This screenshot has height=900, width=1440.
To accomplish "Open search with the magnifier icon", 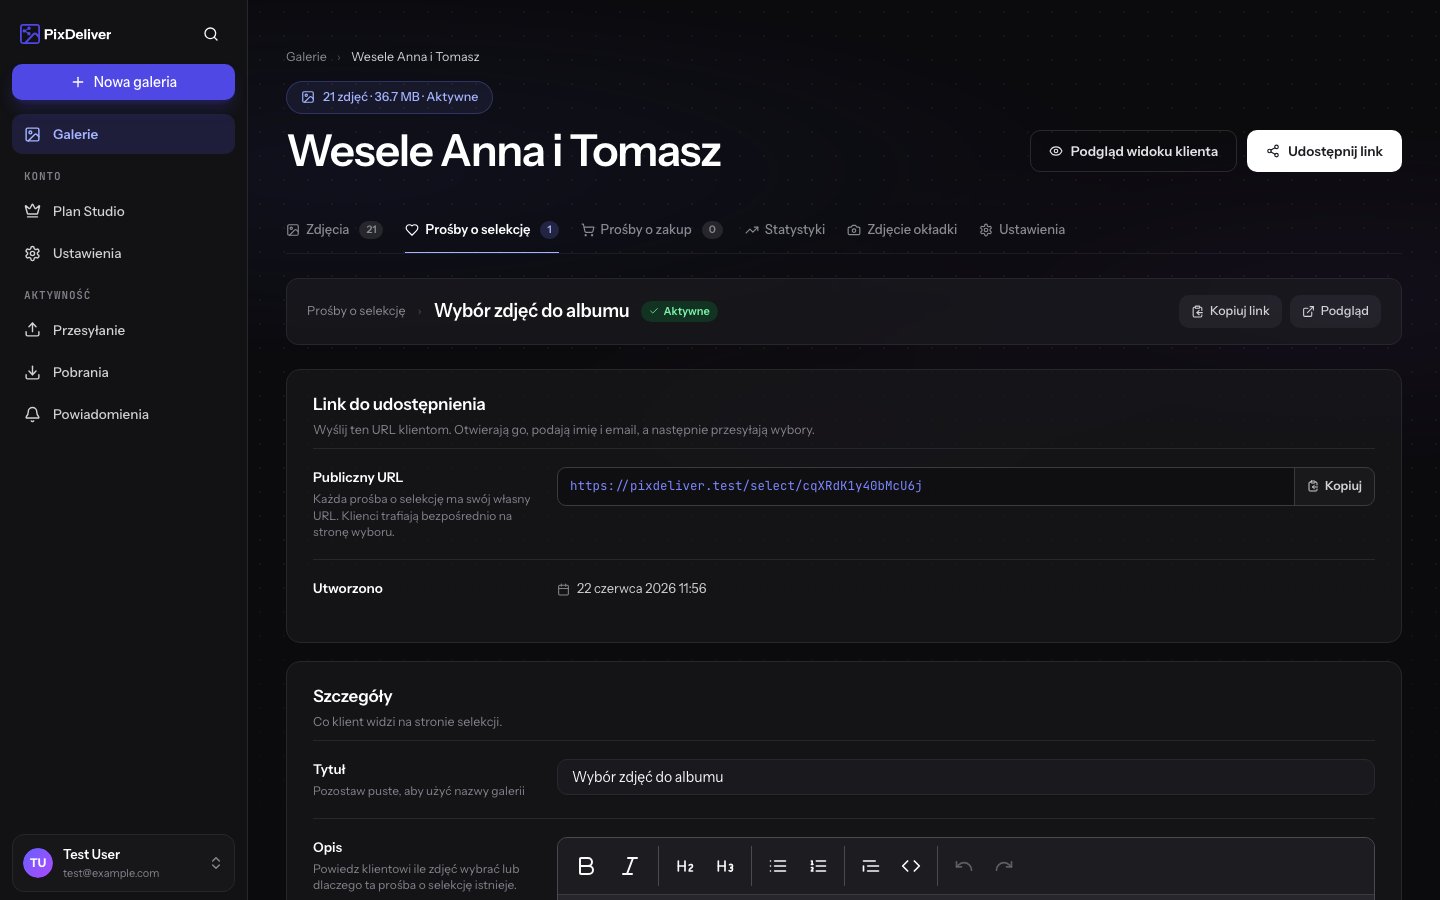I will click(x=211, y=34).
